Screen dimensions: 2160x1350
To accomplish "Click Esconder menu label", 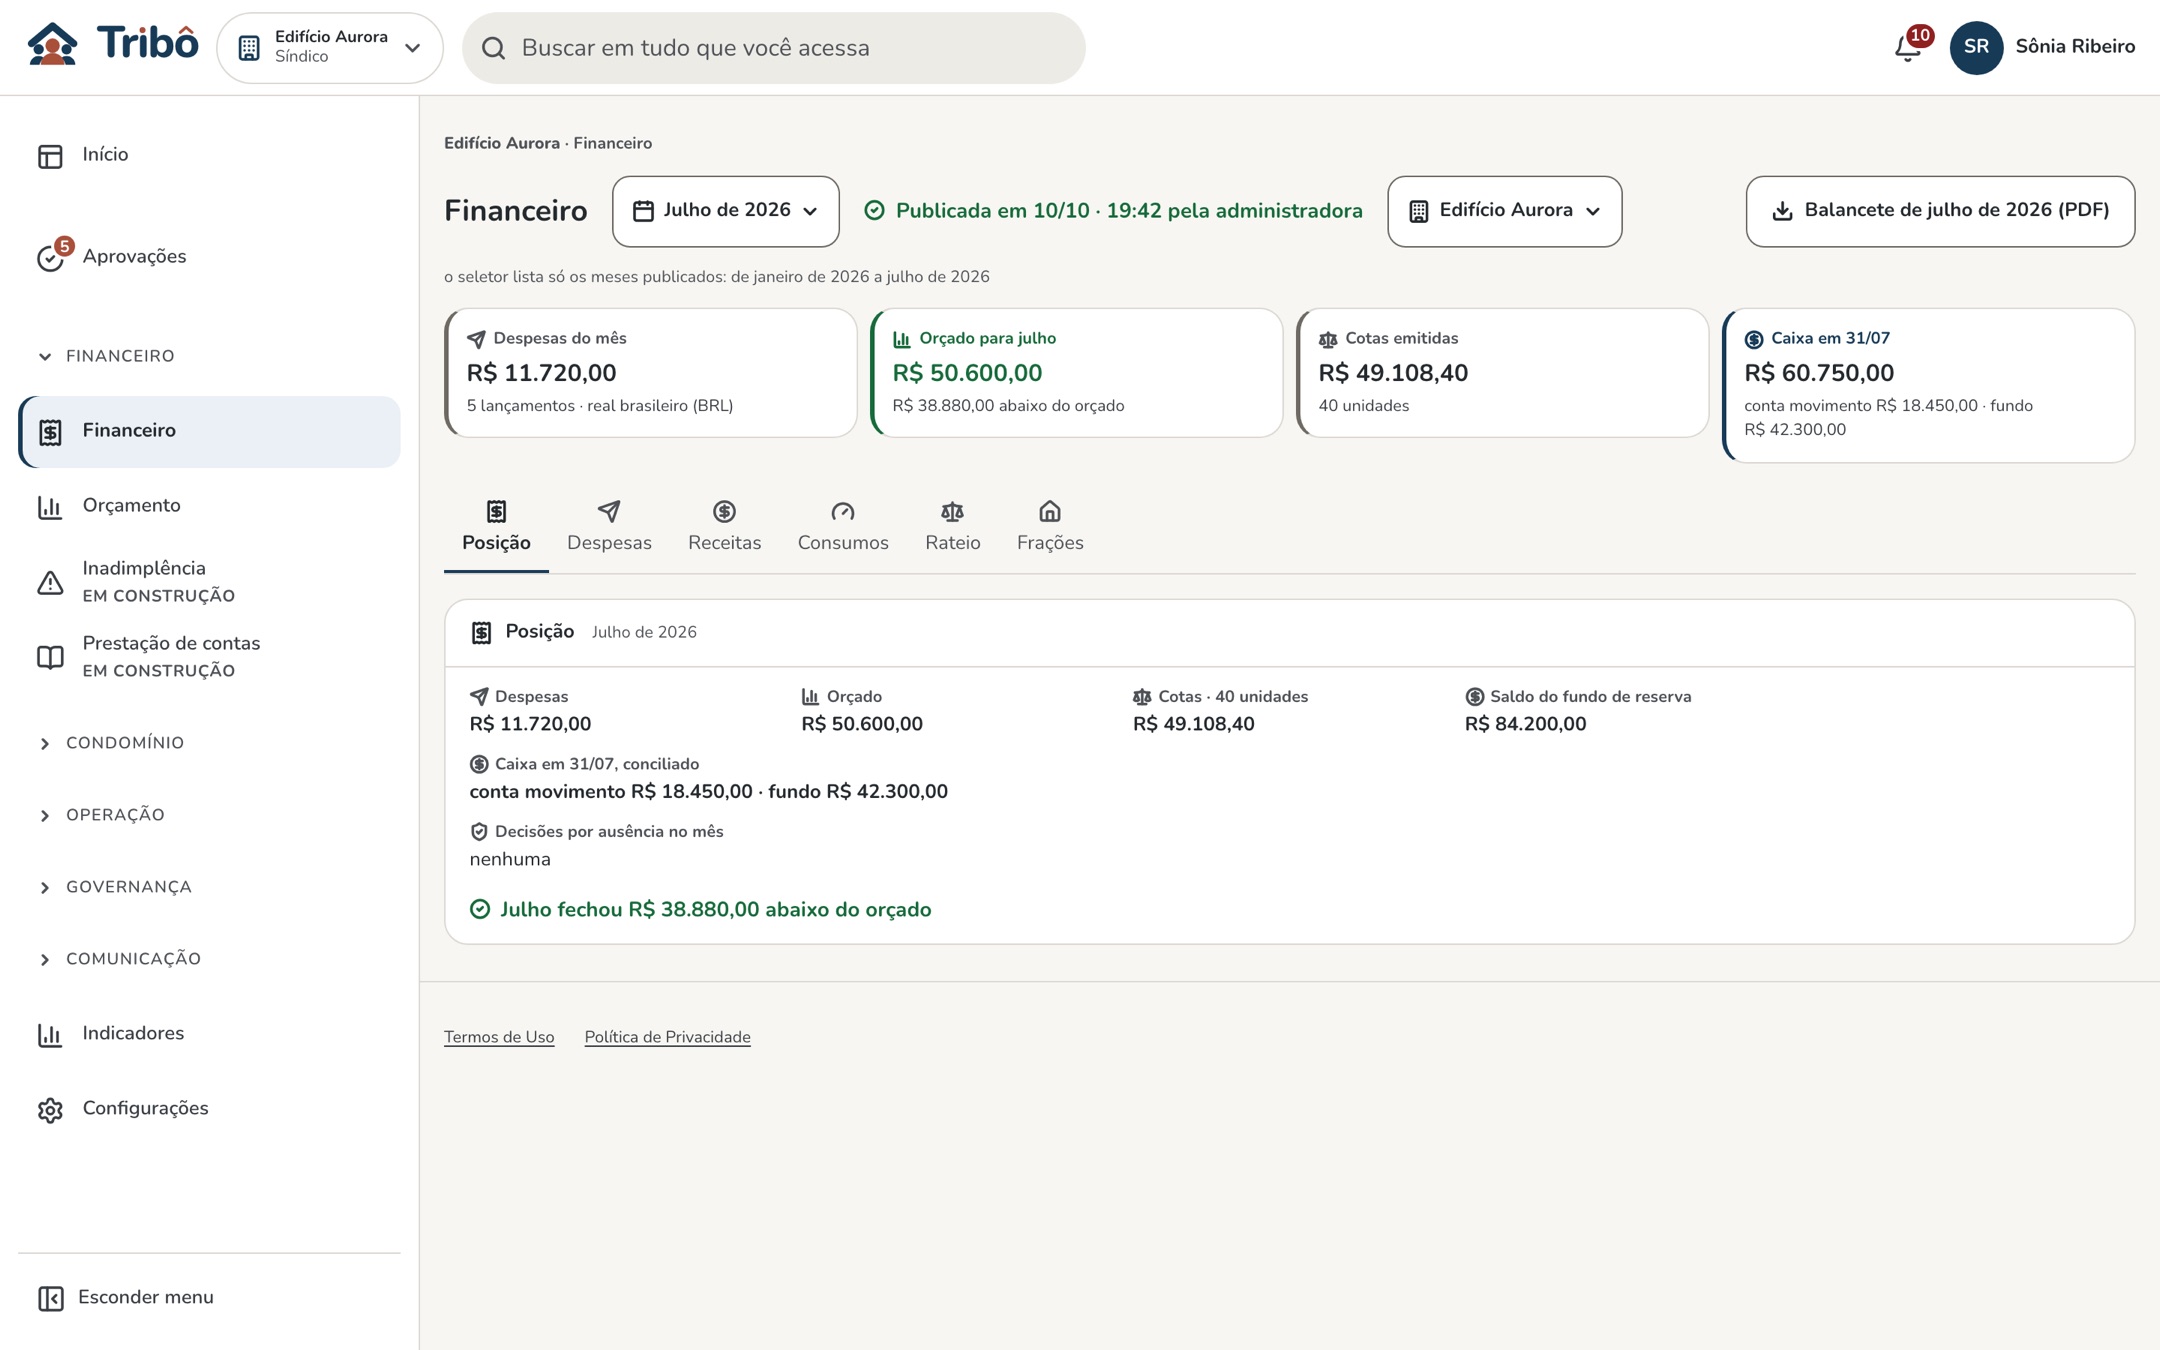I will pos(146,1297).
